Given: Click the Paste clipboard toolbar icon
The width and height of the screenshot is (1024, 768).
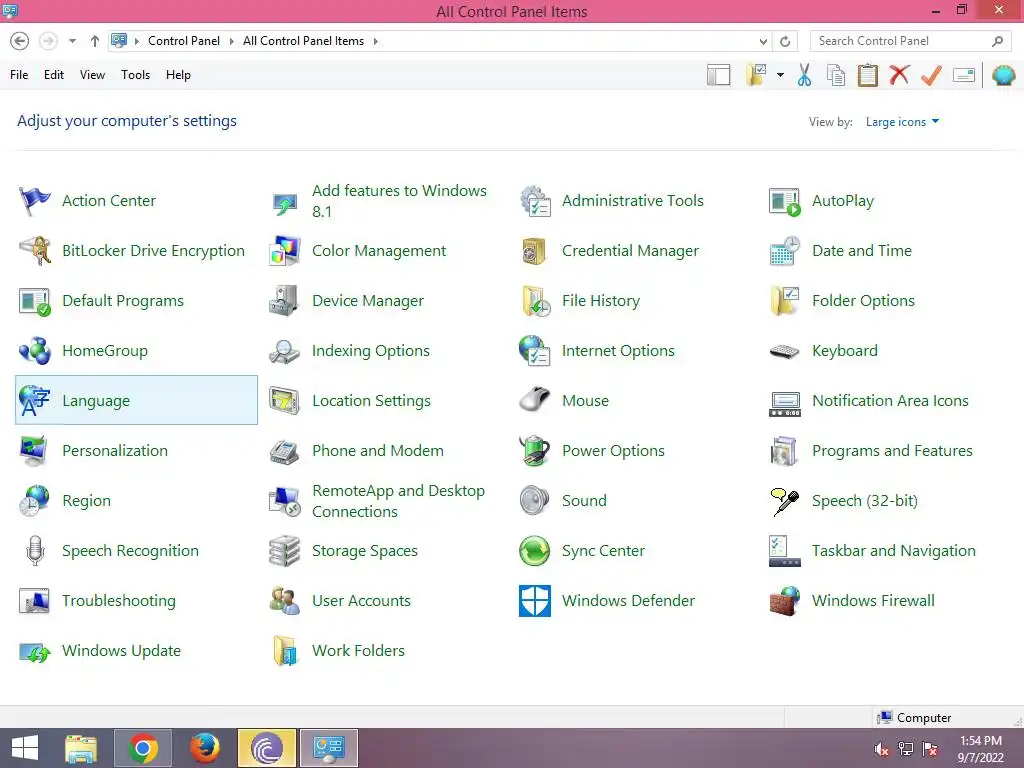Looking at the screenshot, I should tap(867, 75).
